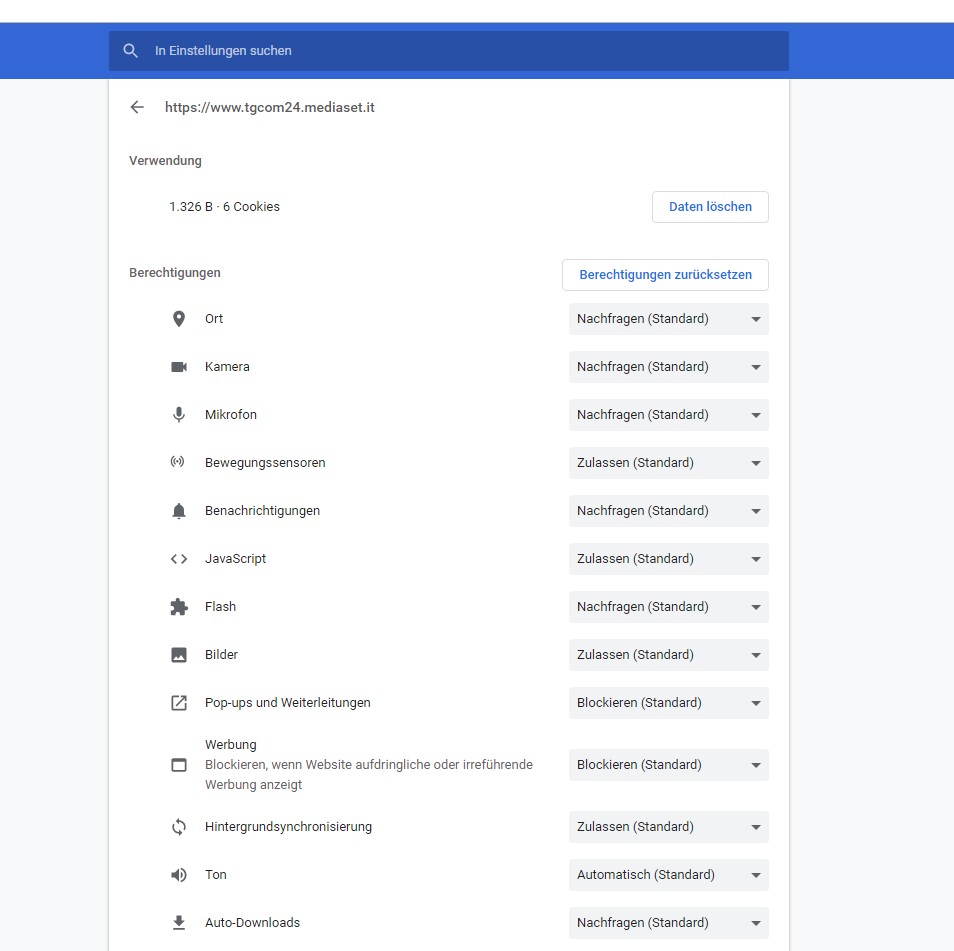Focus the In Einstellungen suchen field
954x951 pixels.
pyautogui.click(x=460, y=50)
